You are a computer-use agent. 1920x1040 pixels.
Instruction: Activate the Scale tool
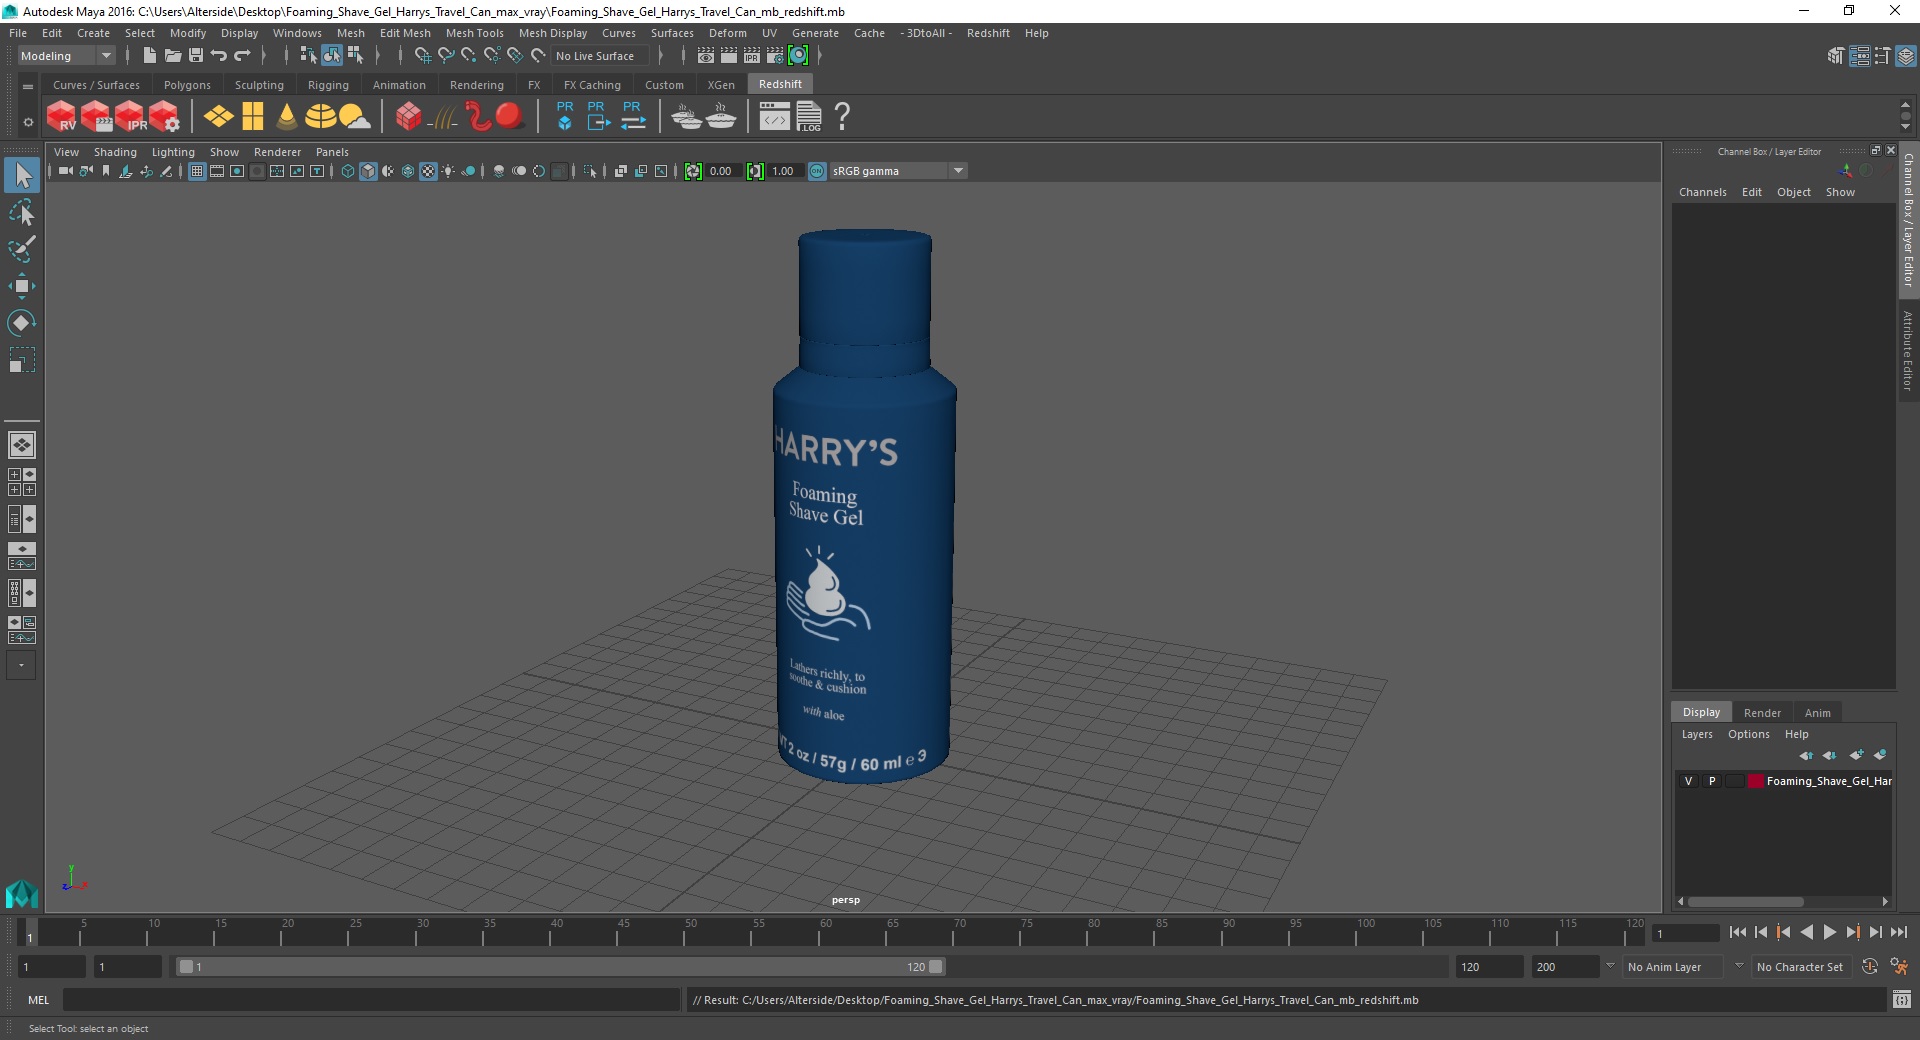point(21,360)
